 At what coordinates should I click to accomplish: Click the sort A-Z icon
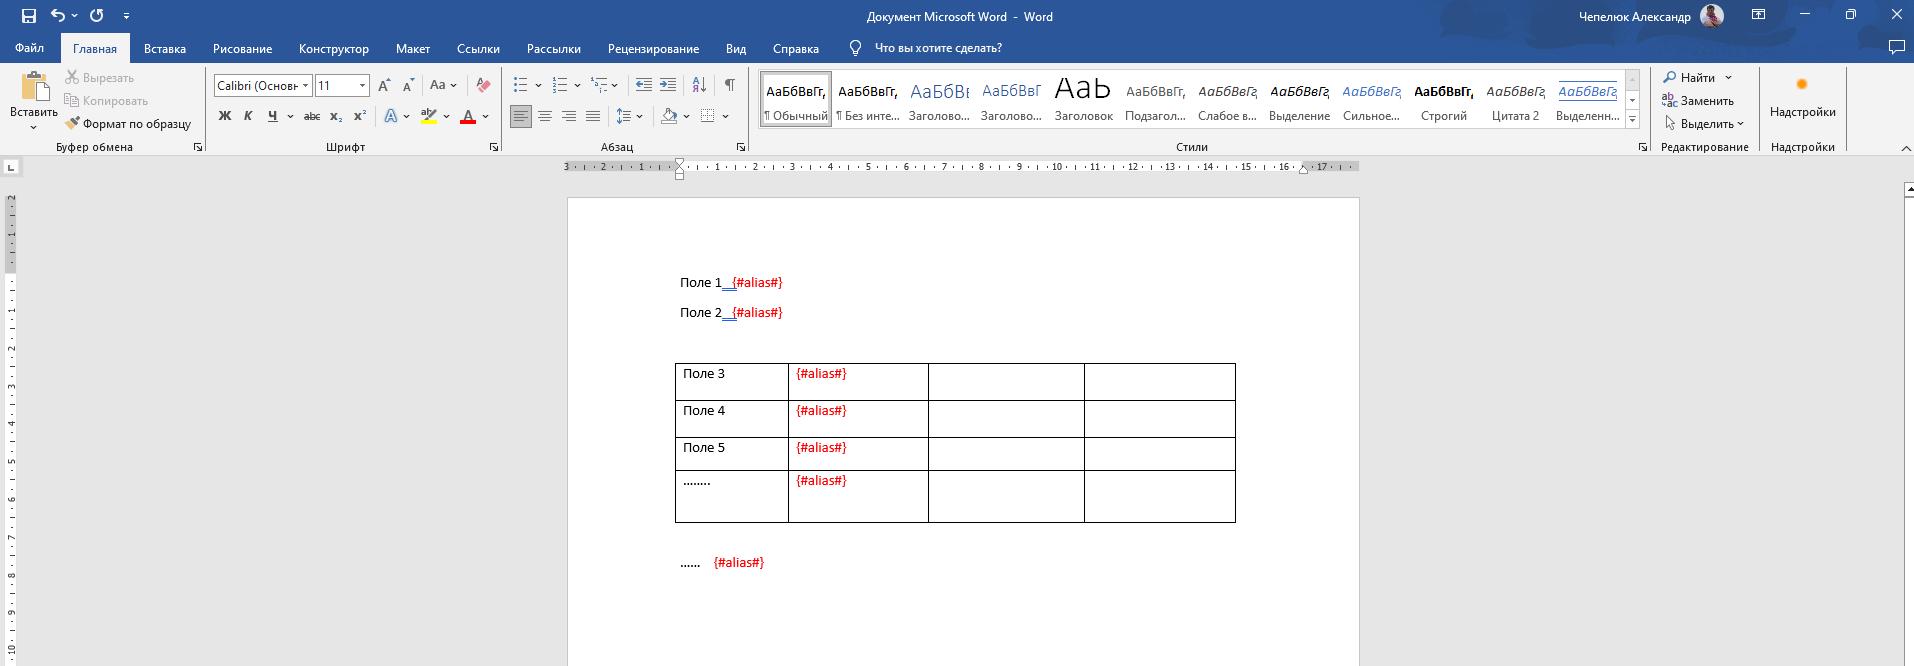(699, 85)
